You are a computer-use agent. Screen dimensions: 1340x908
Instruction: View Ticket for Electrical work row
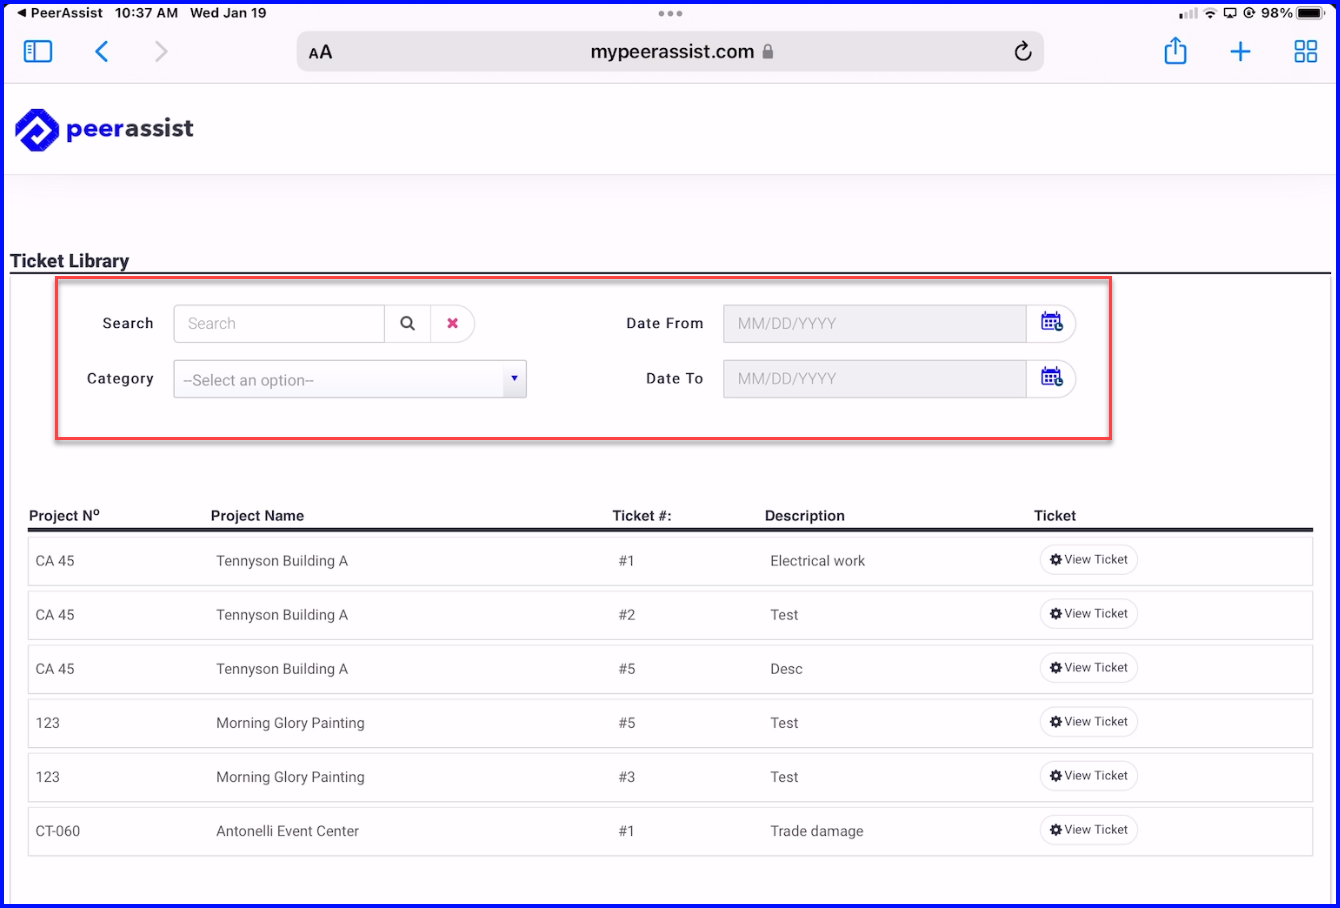[x=1089, y=560]
